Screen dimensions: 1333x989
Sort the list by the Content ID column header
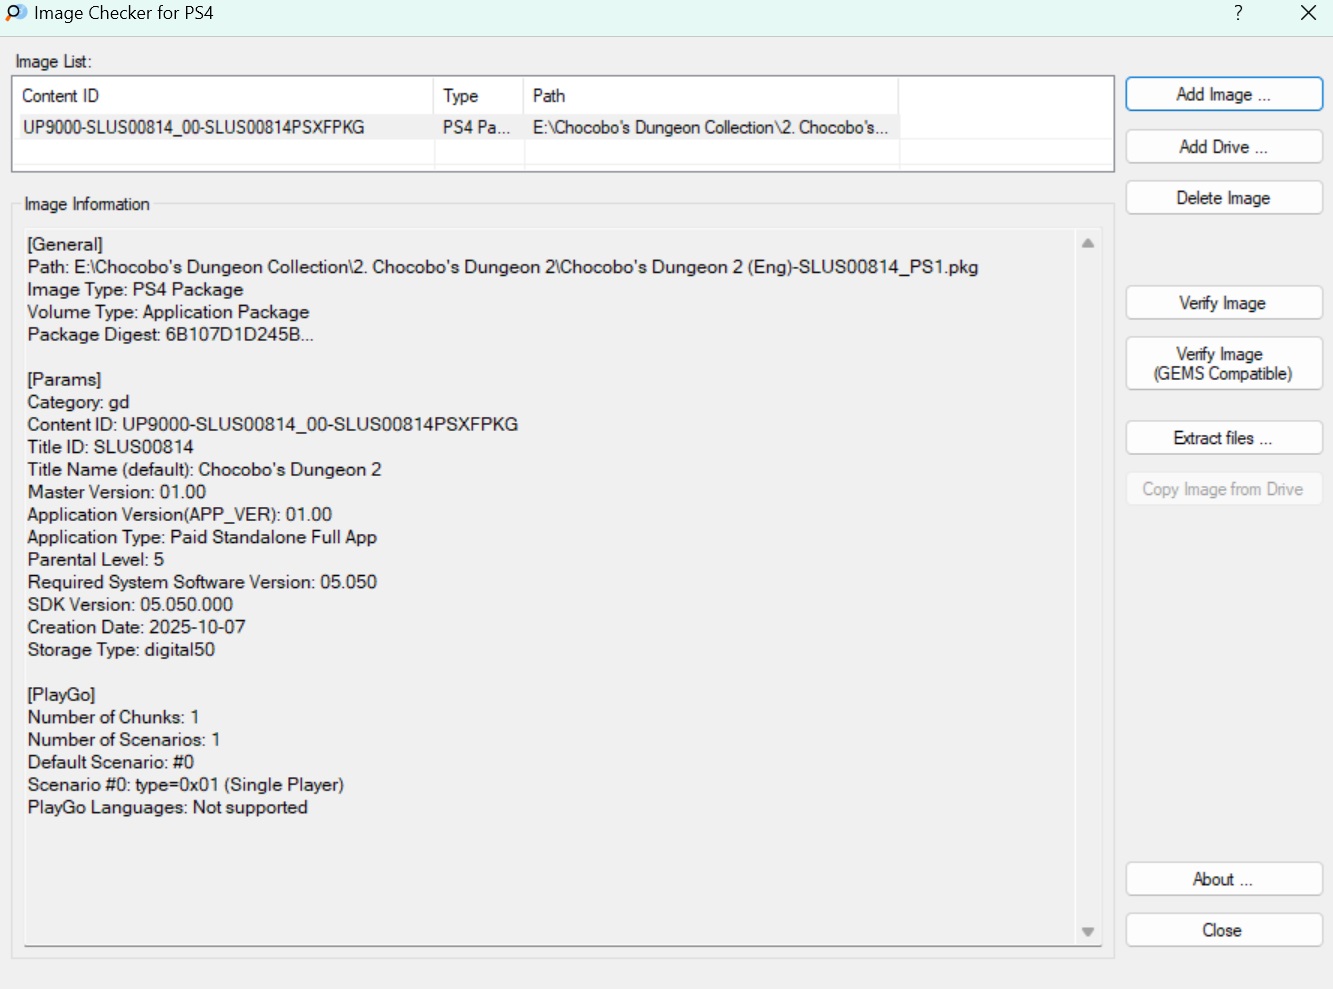pos(222,96)
